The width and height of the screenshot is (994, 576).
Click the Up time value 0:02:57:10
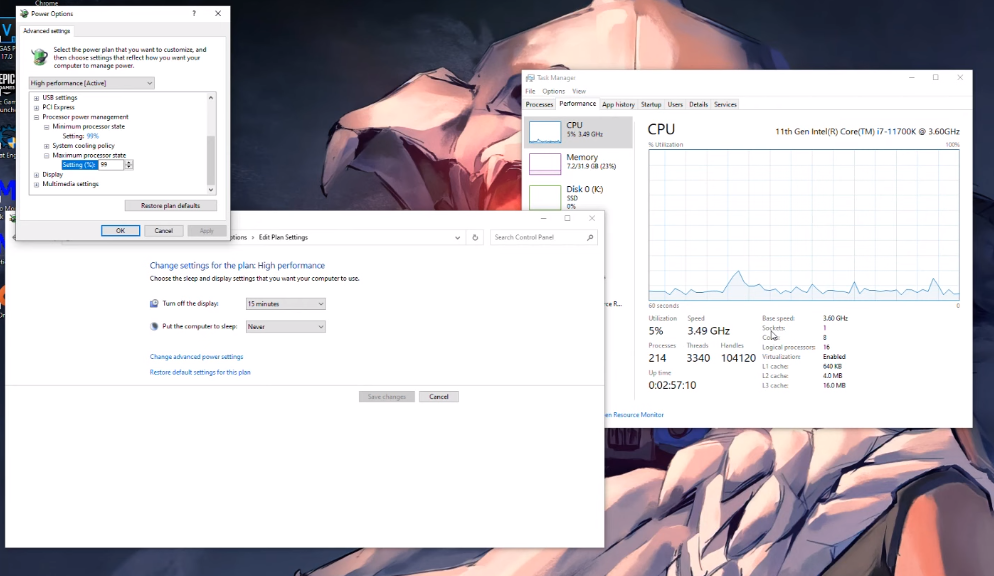click(672, 385)
